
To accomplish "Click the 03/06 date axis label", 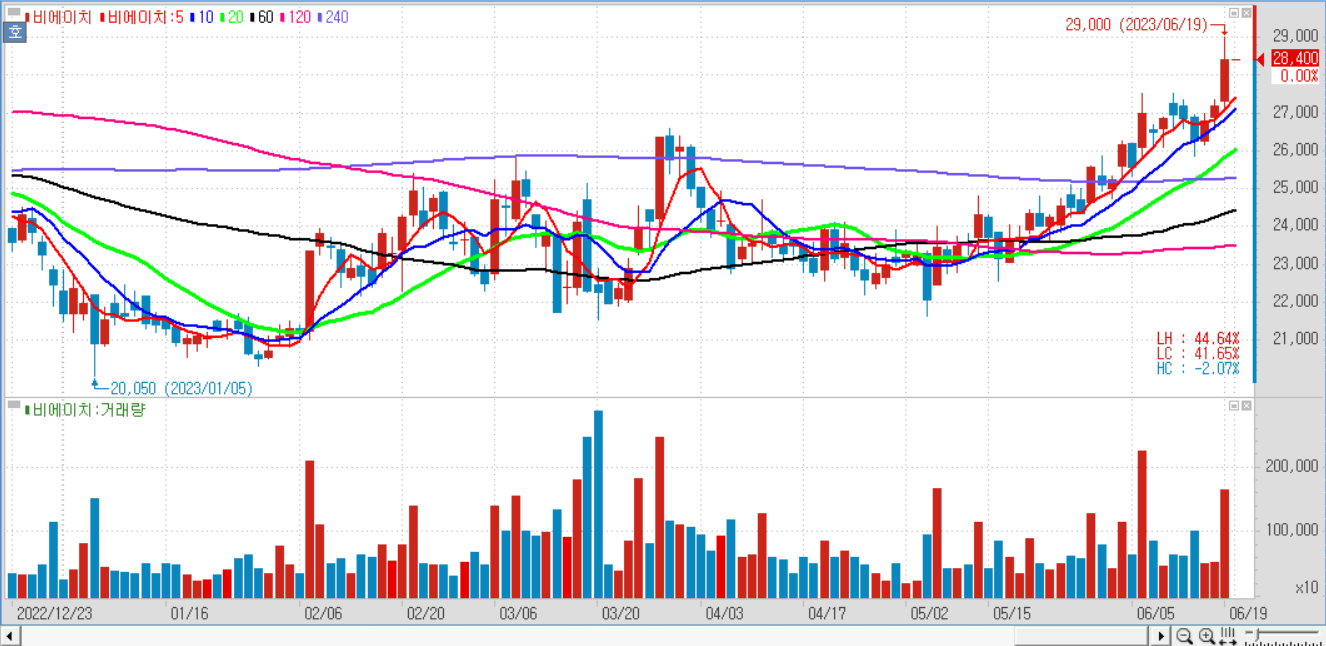I will pyautogui.click(x=517, y=612).
